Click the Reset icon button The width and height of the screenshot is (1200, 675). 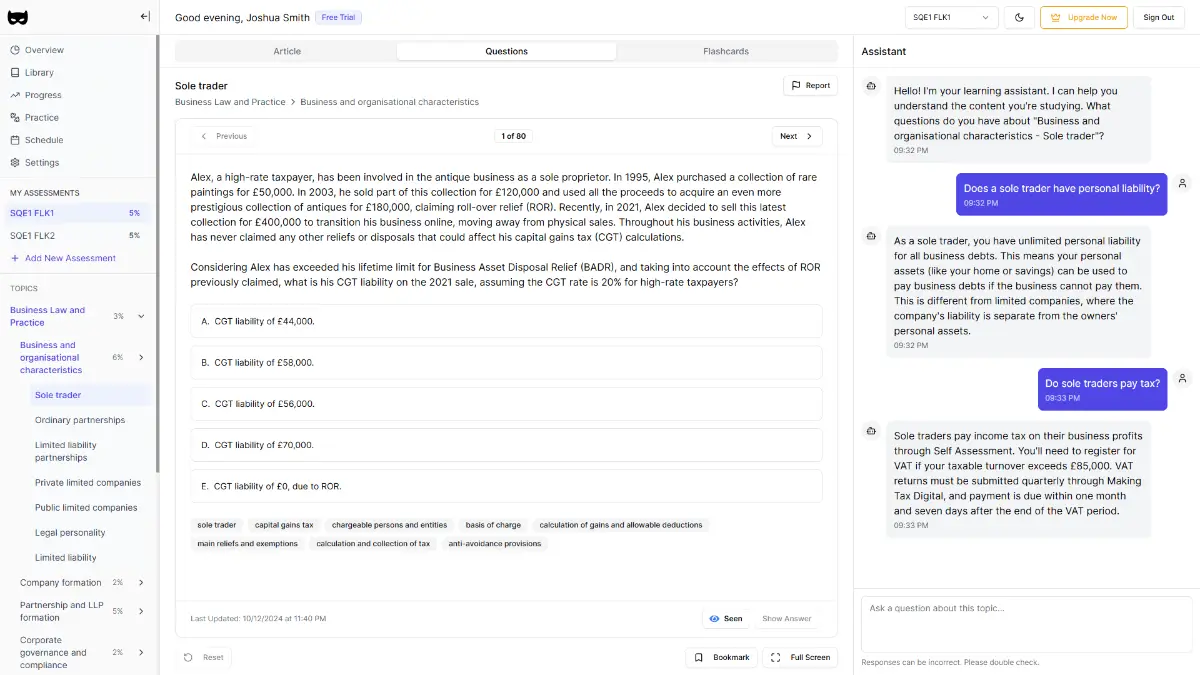click(x=204, y=657)
